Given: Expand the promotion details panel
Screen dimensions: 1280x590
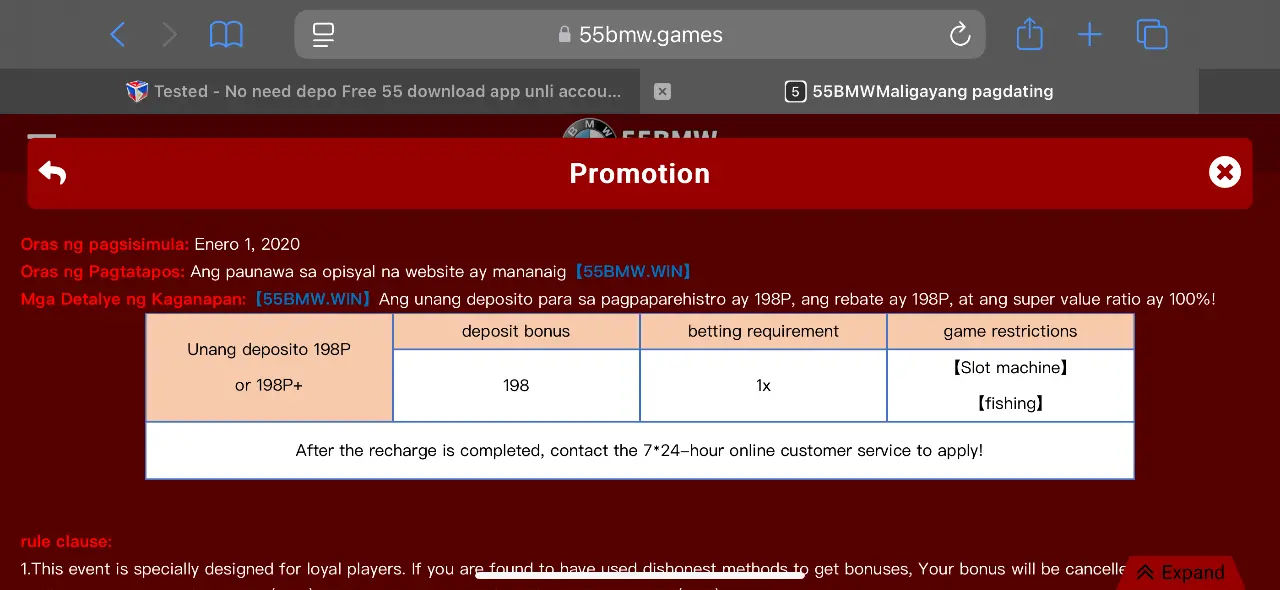Looking at the screenshot, I should 1181,572.
